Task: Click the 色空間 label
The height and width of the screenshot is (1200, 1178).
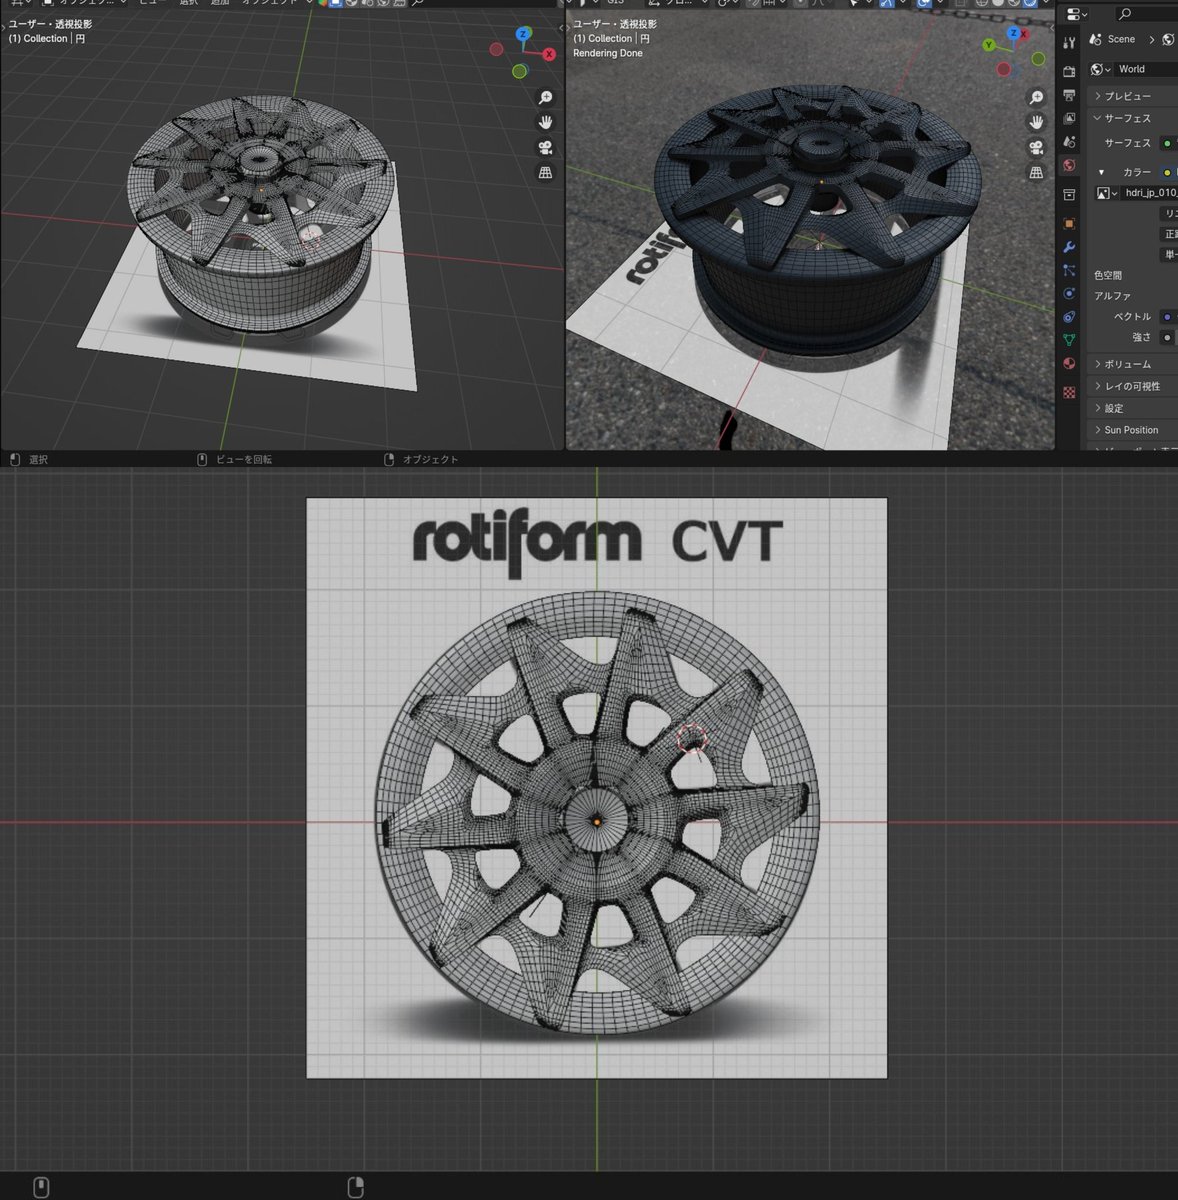Action: (x=1107, y=275)
